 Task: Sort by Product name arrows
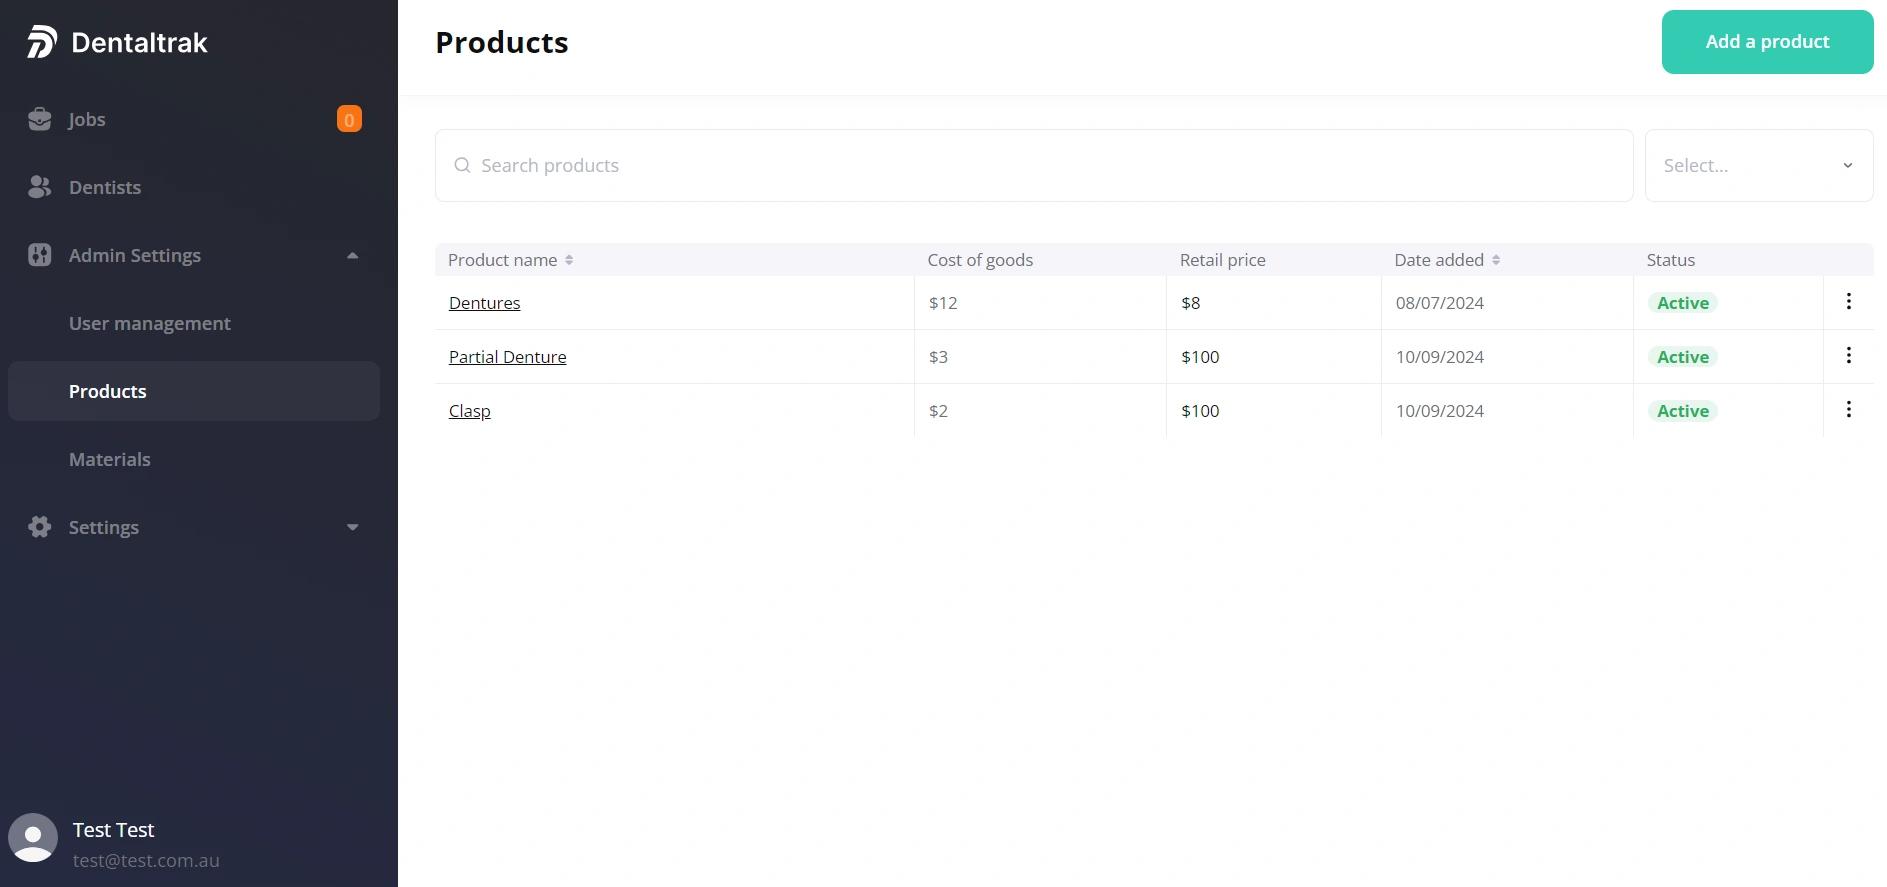[569, 260]
